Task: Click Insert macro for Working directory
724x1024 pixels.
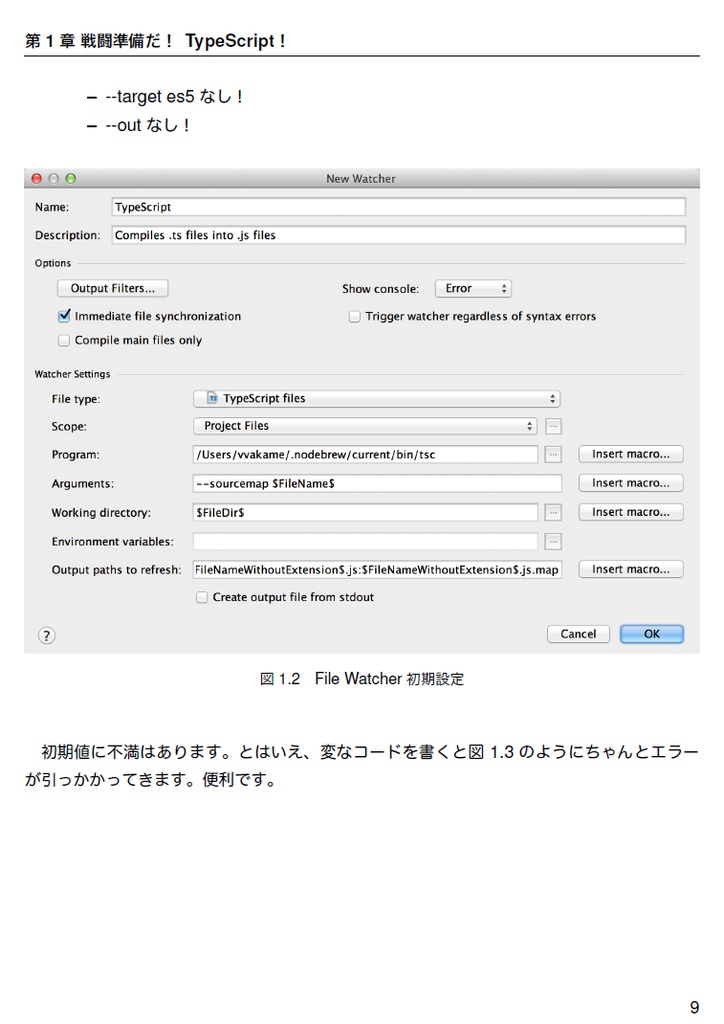Action: point(631,512)
